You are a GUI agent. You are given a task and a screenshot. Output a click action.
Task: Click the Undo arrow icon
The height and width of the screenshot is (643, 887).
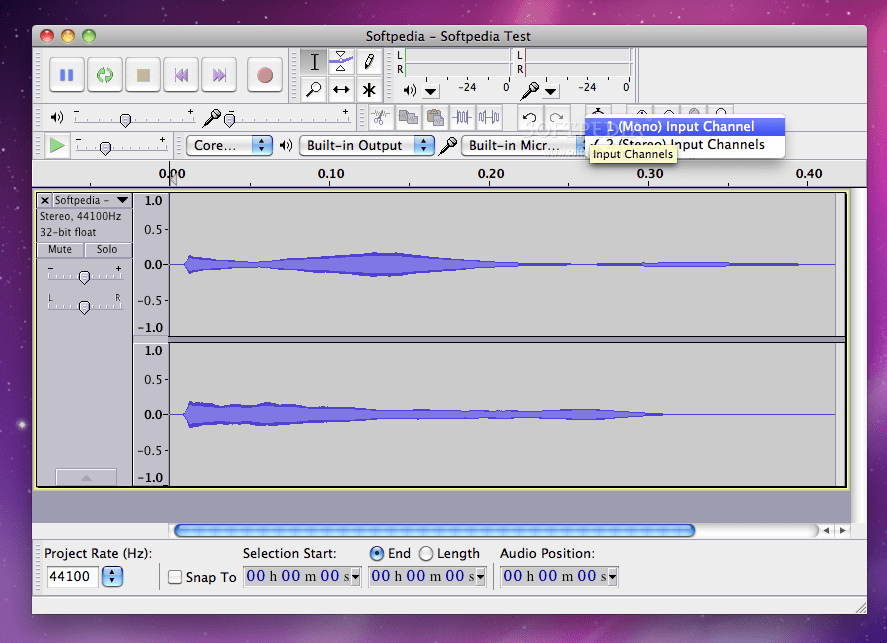click(530, 117)
